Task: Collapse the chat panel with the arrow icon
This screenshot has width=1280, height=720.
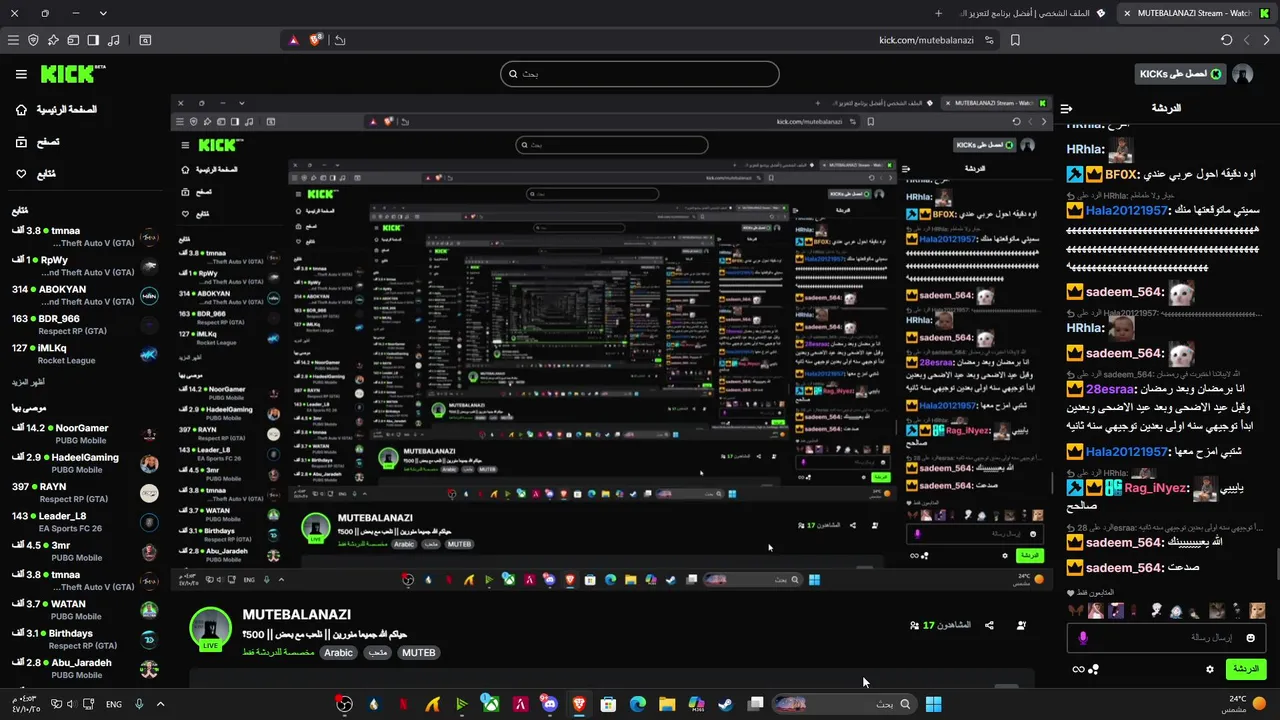Action: pyautogui.click(x=1067, y=108)
